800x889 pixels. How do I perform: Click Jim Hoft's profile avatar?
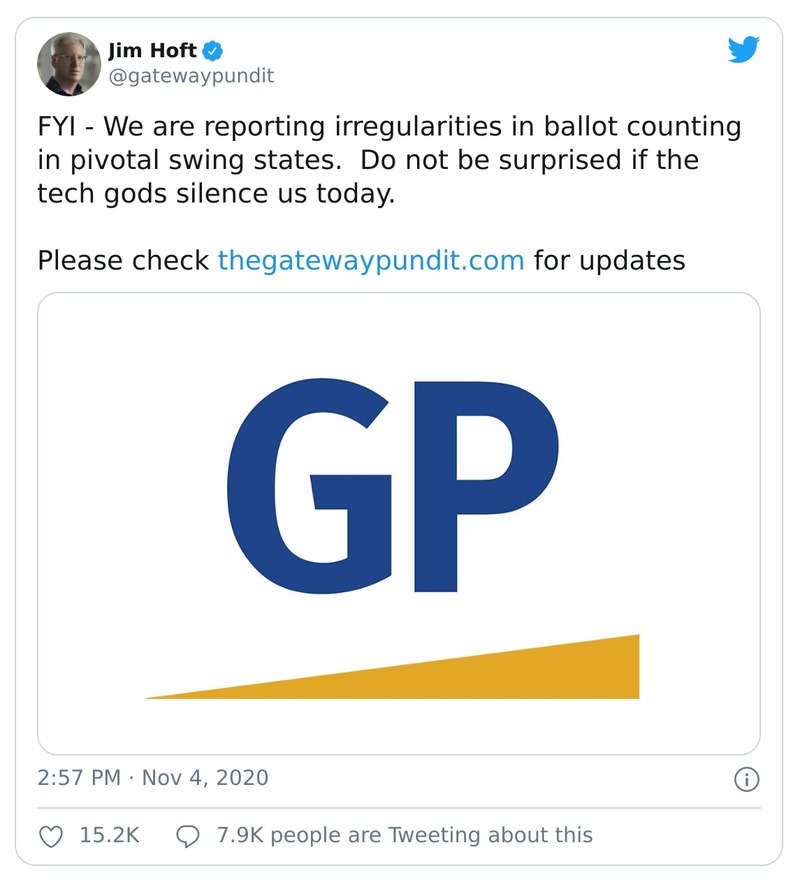(x=69, y=63)
